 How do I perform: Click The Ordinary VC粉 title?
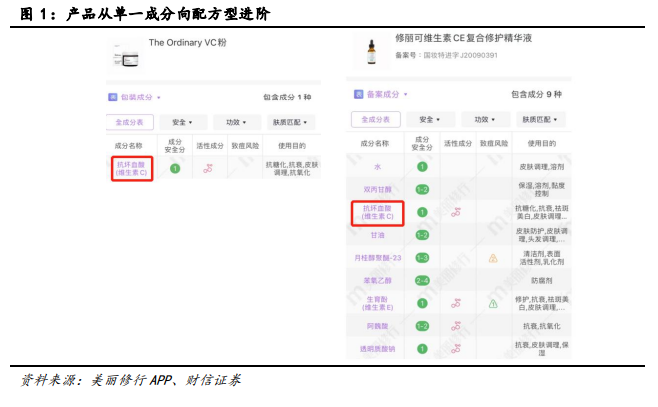188,43
